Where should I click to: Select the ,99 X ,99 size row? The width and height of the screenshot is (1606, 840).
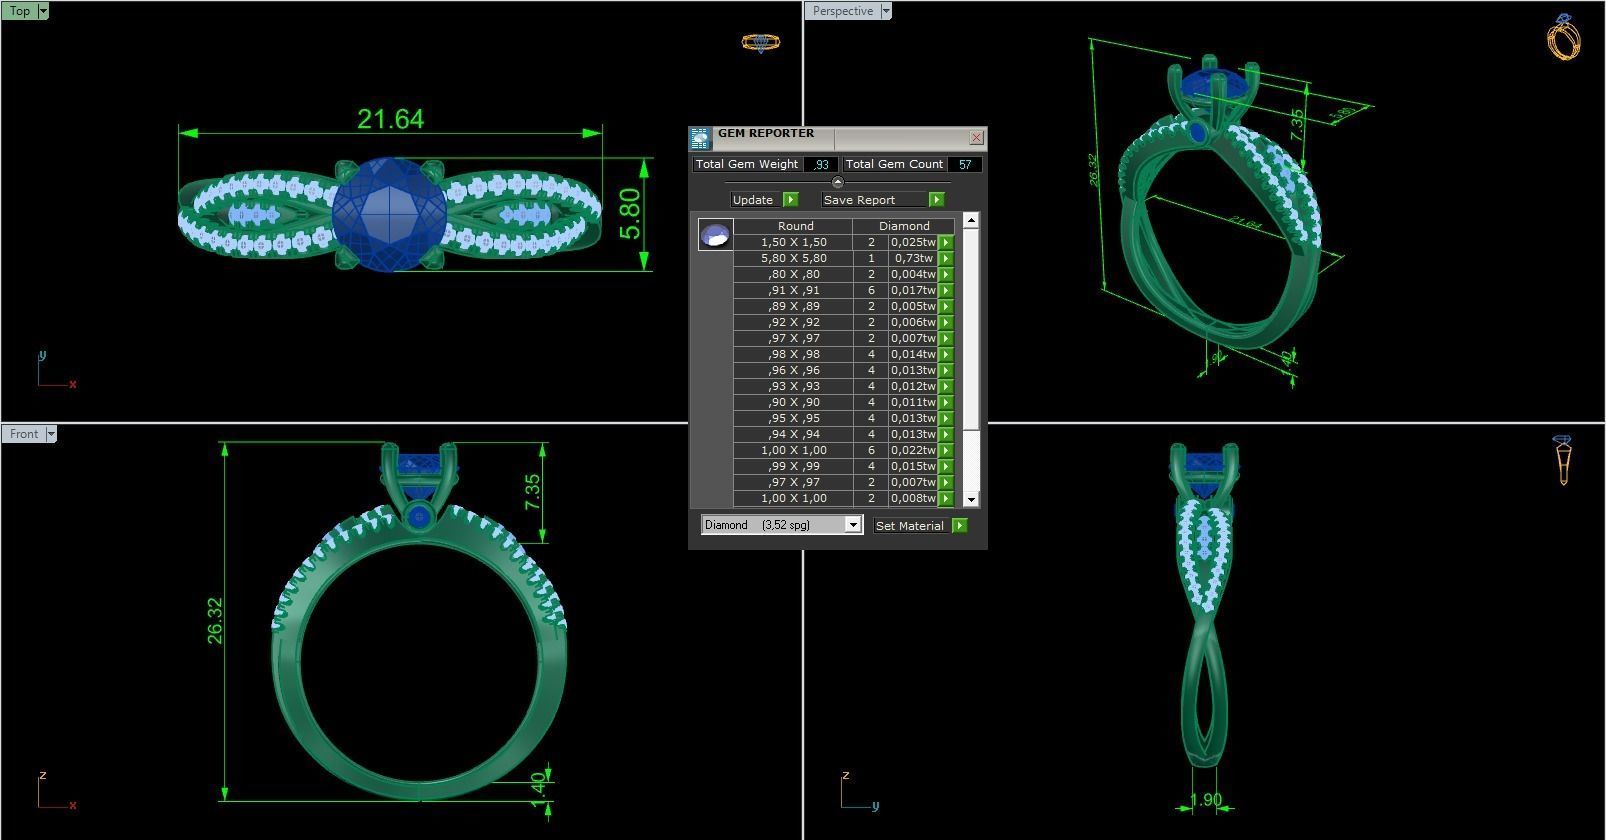point(793,466)
